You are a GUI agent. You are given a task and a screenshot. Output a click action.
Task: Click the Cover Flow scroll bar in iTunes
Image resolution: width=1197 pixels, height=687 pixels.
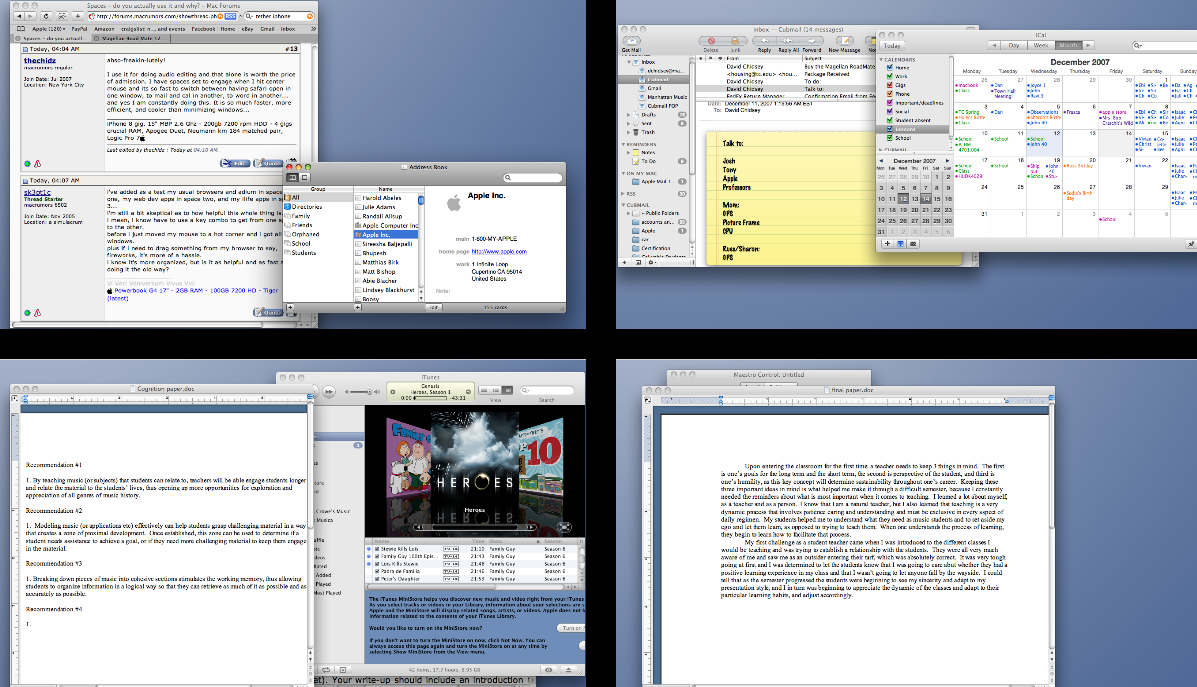click(x=474, y=527)
